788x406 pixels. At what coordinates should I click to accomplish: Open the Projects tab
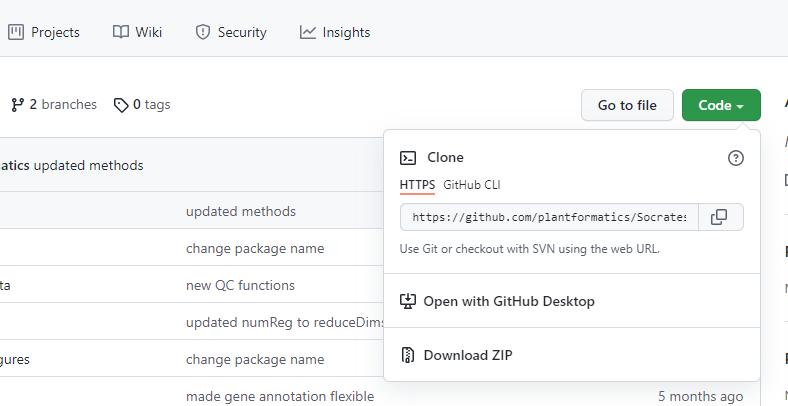[44, 32]
